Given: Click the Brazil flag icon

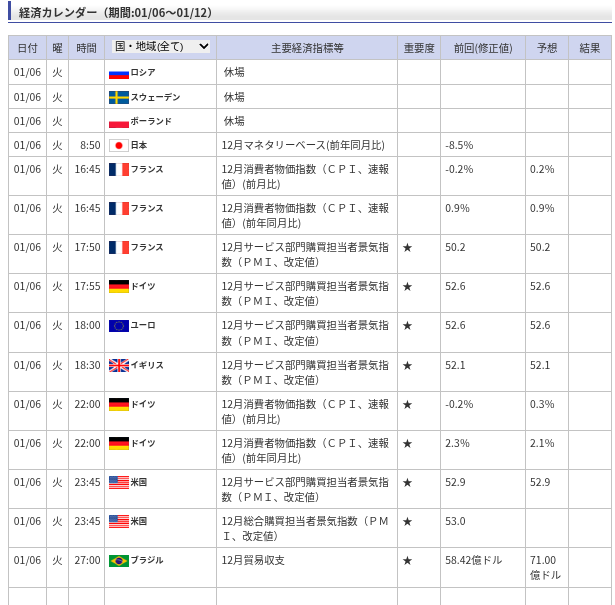Looking at the screenshot, I should tap(118, 561).
